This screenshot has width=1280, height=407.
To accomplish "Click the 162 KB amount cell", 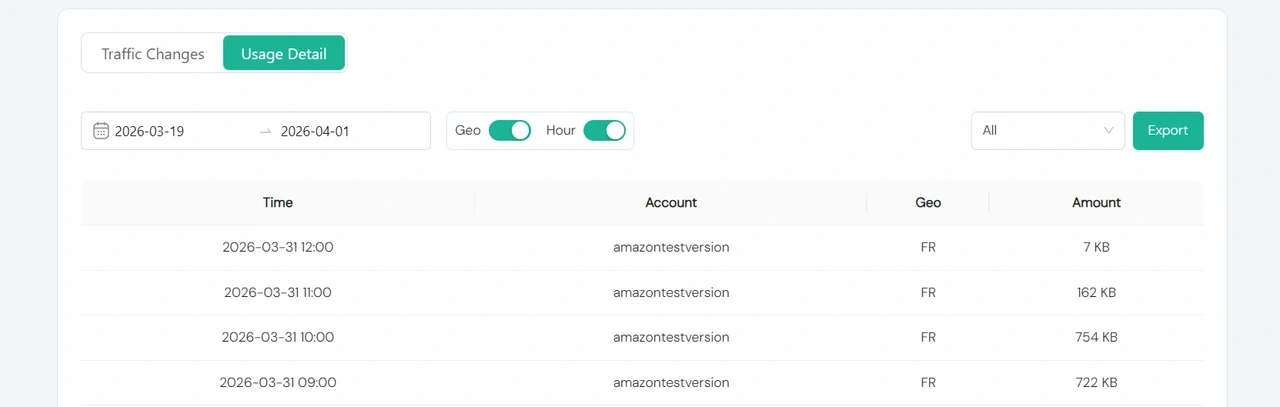I will (x=1096, y=293).
